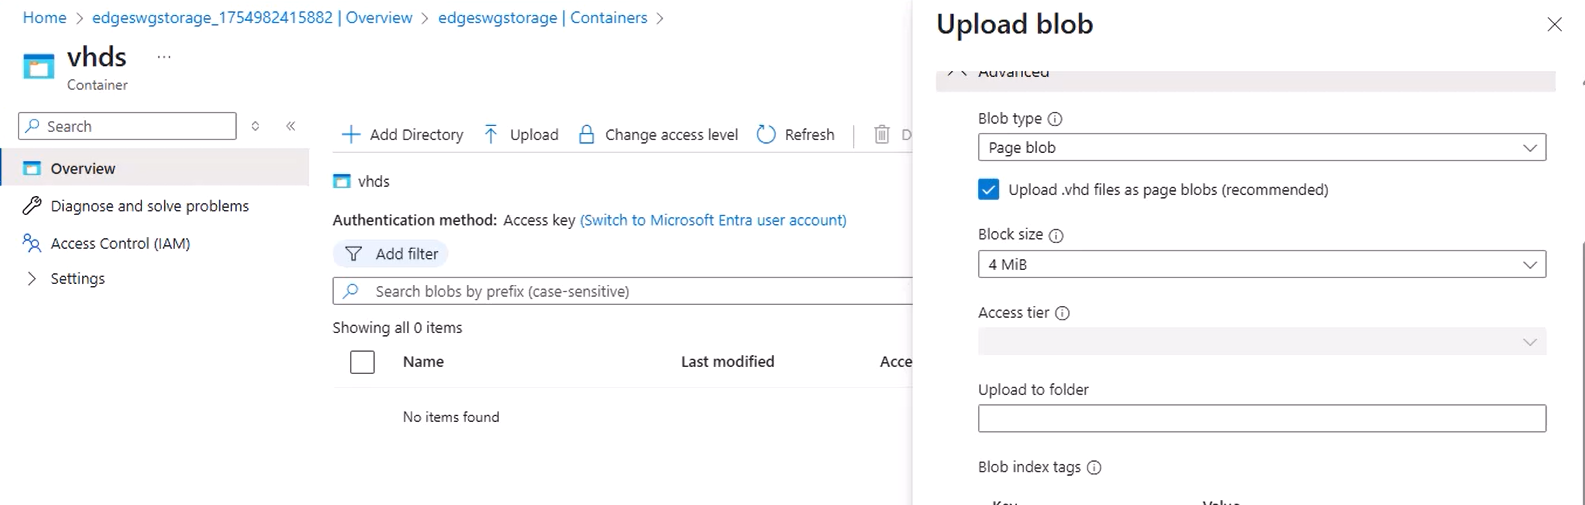Close the Upload blob panel
Screen dimensions: 1585x505
[1554, 24]
